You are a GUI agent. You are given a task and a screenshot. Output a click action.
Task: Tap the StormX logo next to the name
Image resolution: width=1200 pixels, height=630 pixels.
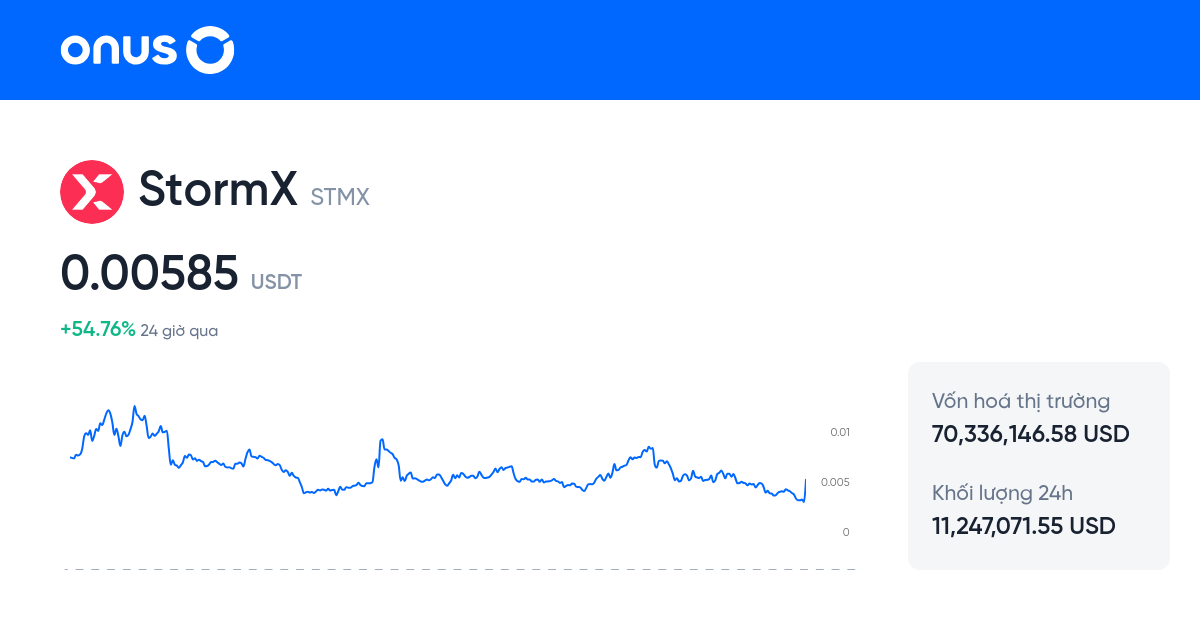92,191
